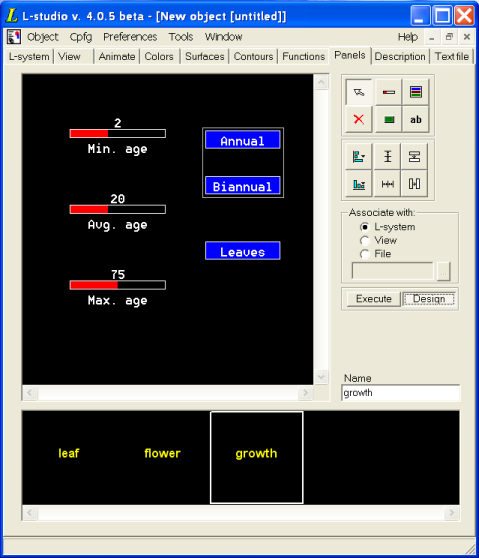This screenshot has height=558, width=479.
Task: Click the file browse '...' button
Action: coord(443,272)
